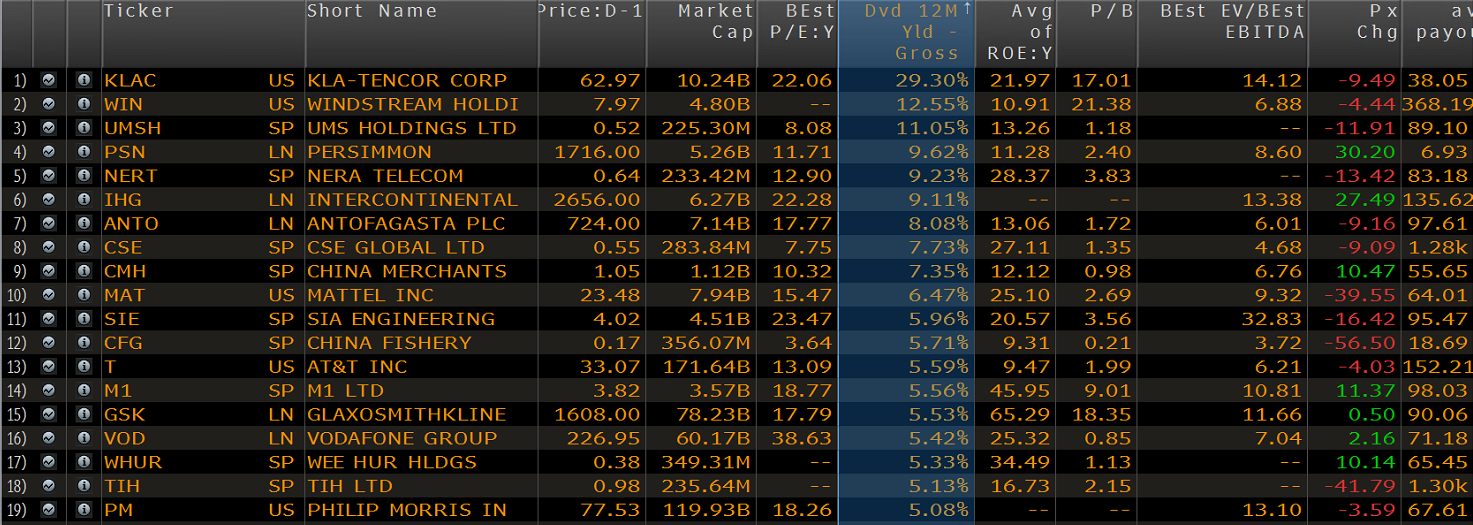Open the chart icon for KLAC row
This screenshot has height=525, width=1473.
coord(48,80)
